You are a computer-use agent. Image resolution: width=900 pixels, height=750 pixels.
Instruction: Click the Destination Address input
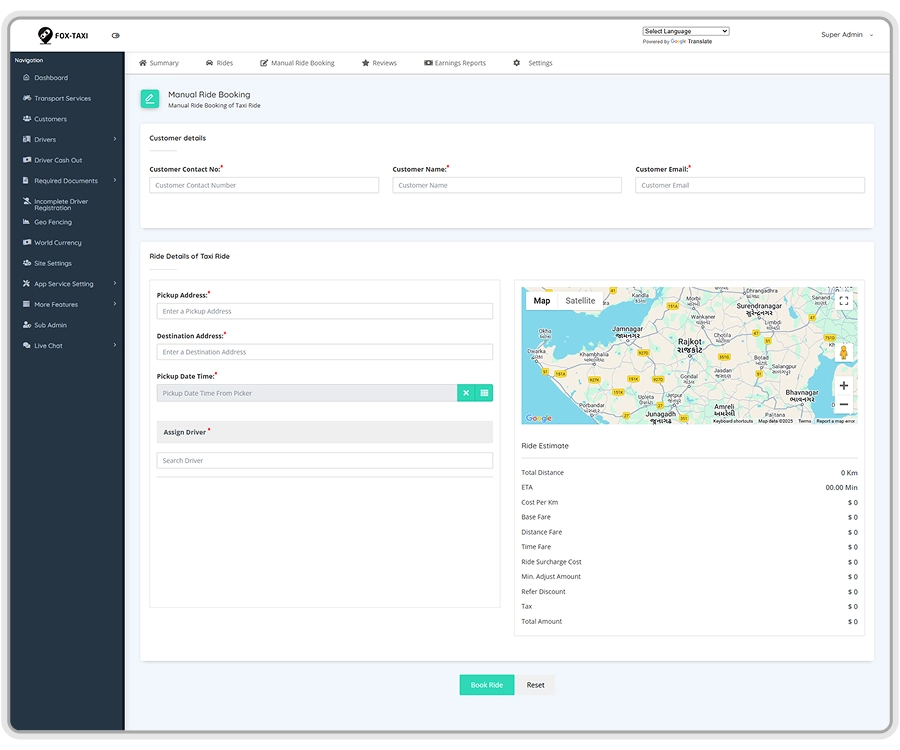pos(325,352)
